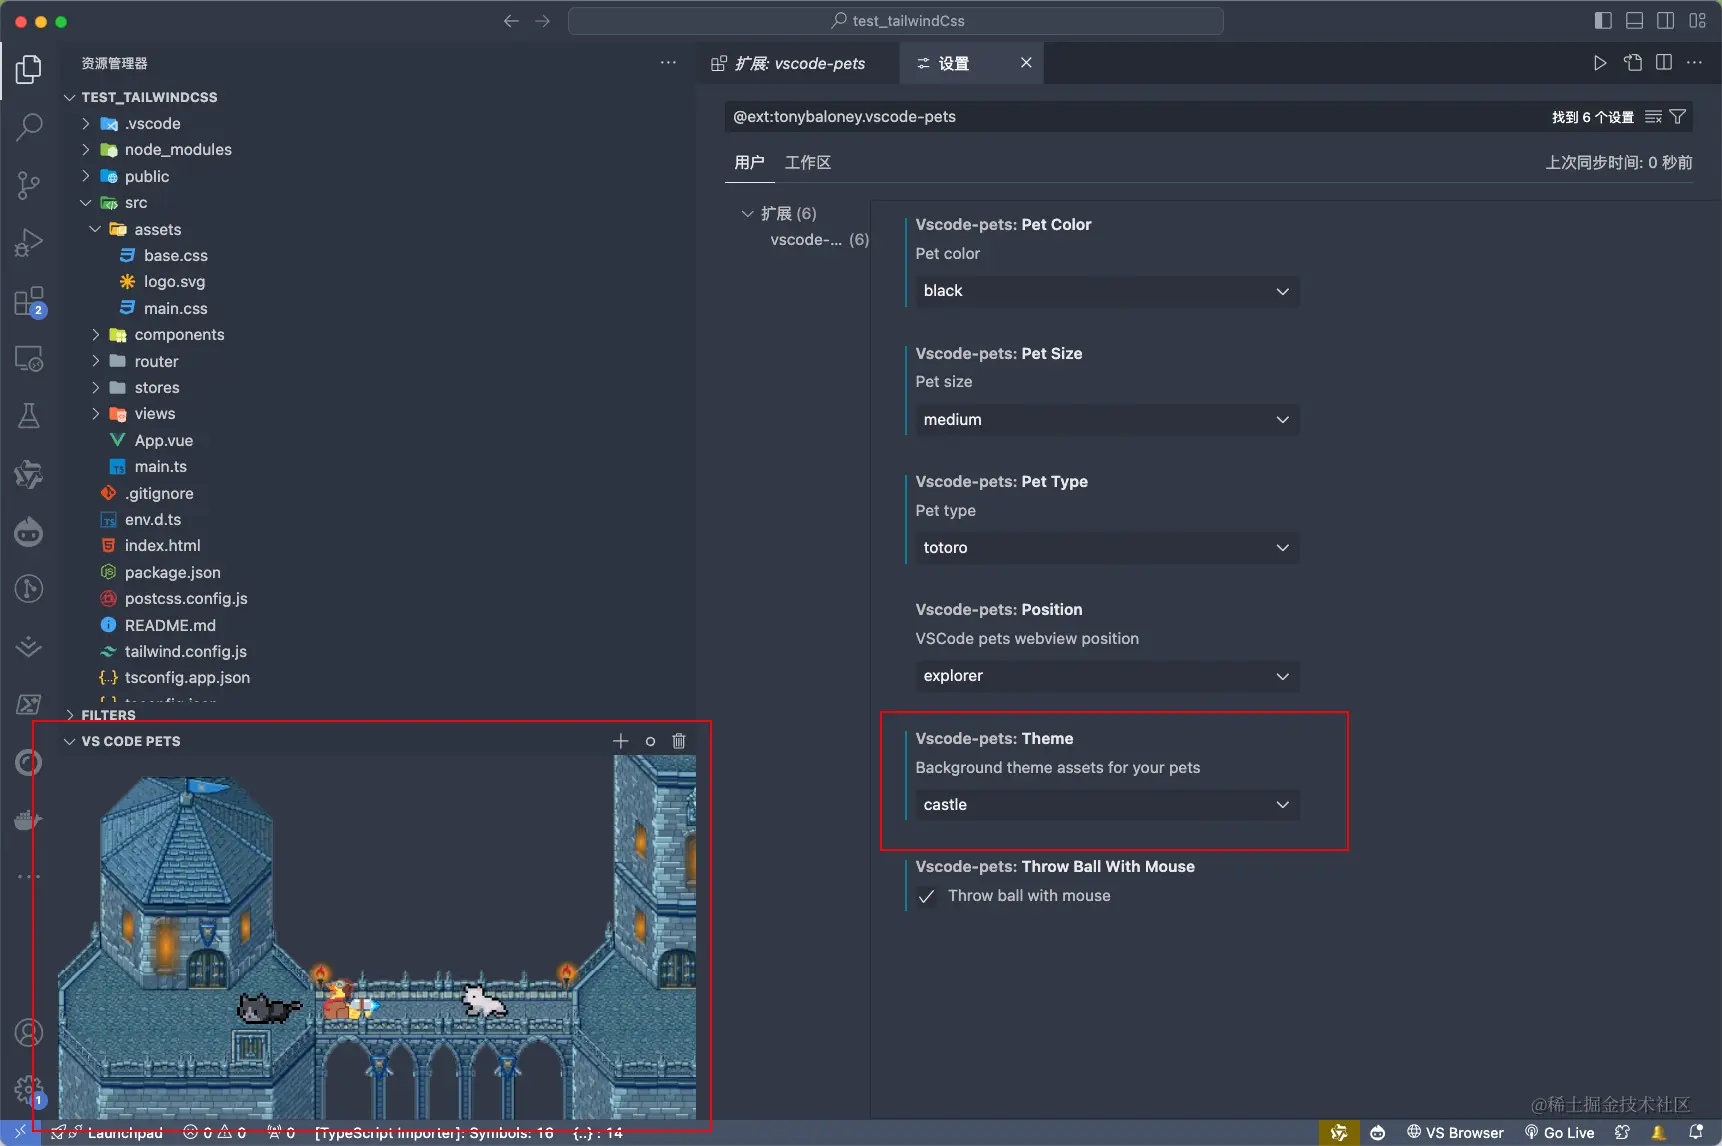Split the editor to the right
Screen dimensions: 1722x1146
[1664, 63]
